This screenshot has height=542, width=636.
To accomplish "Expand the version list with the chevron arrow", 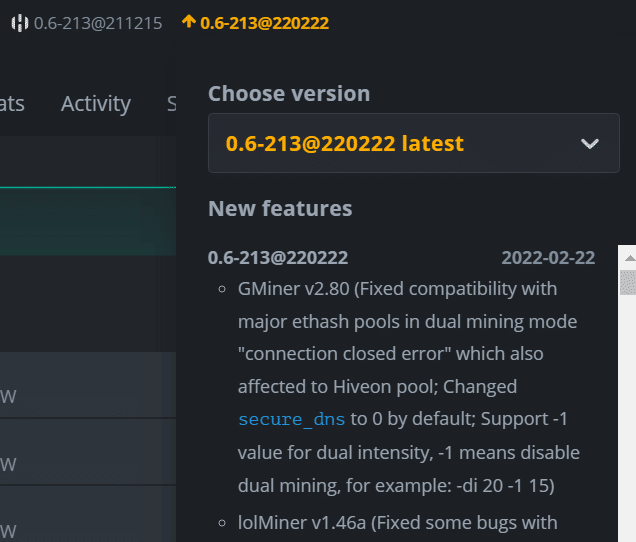I will [x=589, y=144].
